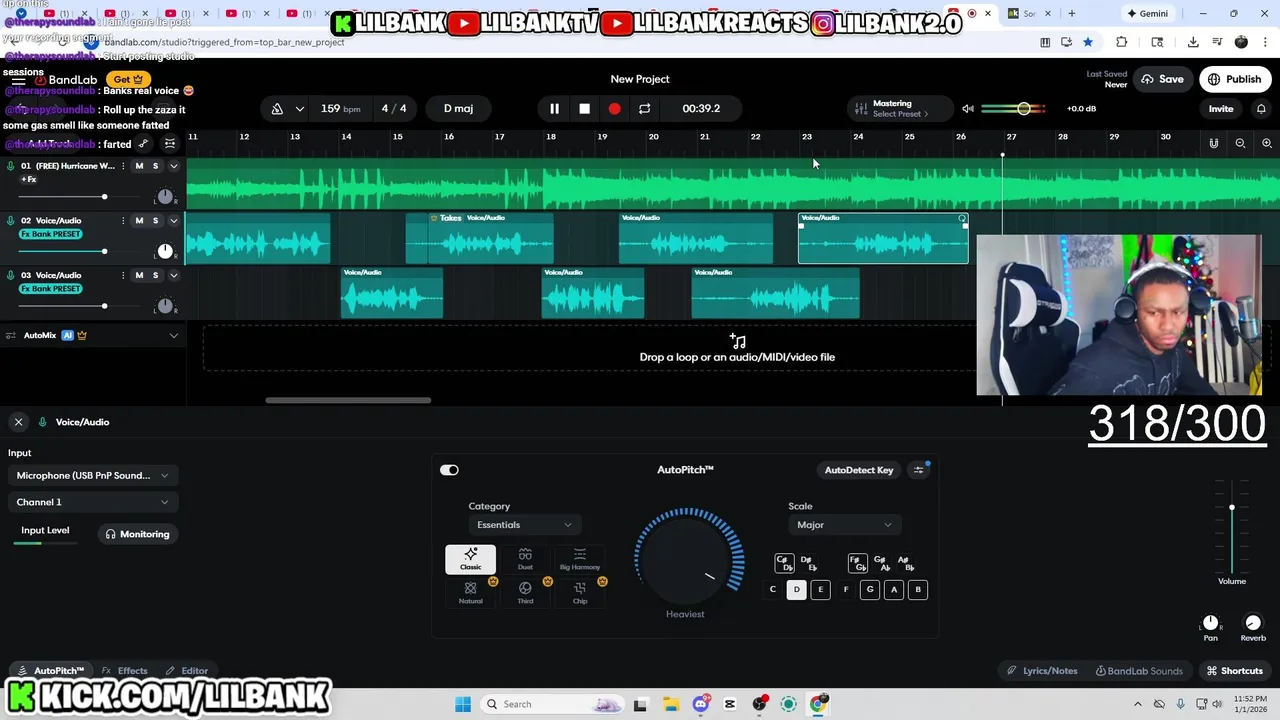Open the notifications bell
This screenshot has height=720, width=1280.
point(1261,108)
